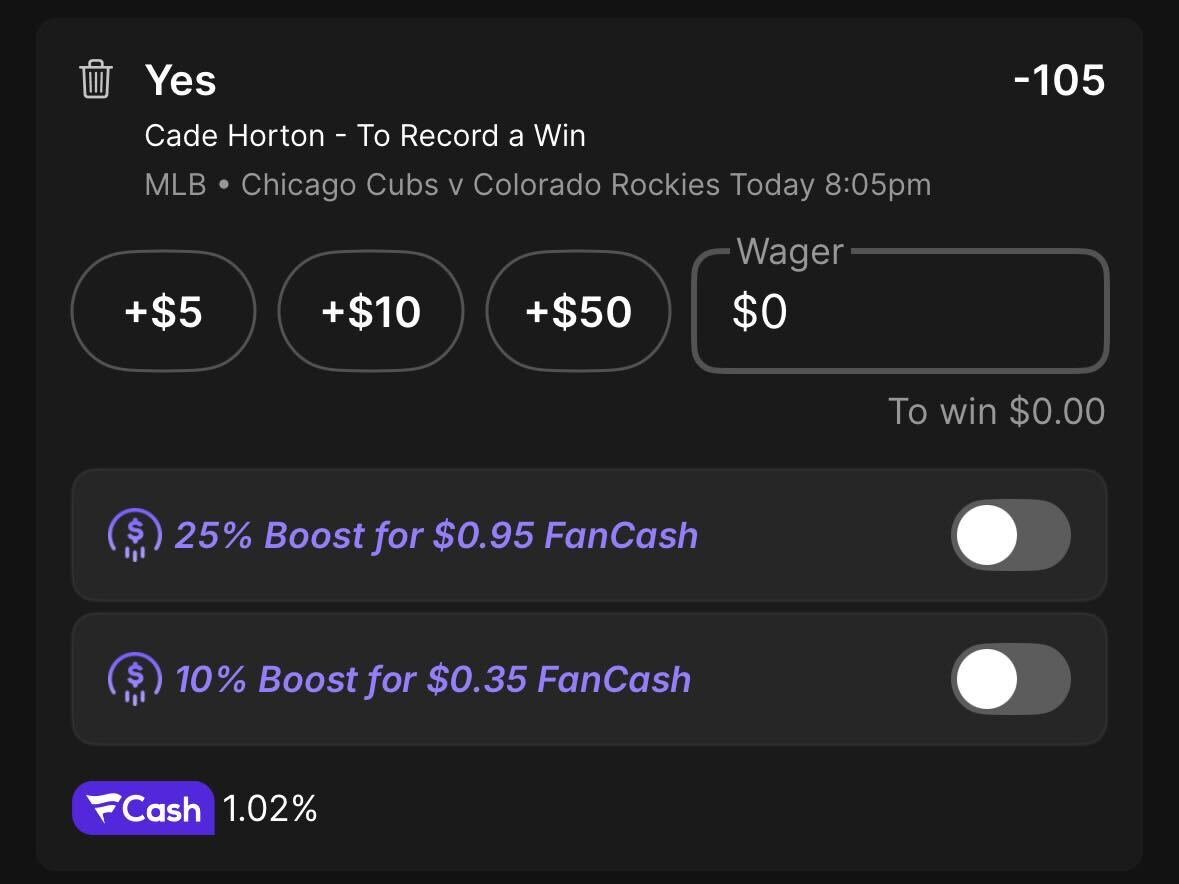Select the "Yes" bet selection heading

tap(180, 80)
